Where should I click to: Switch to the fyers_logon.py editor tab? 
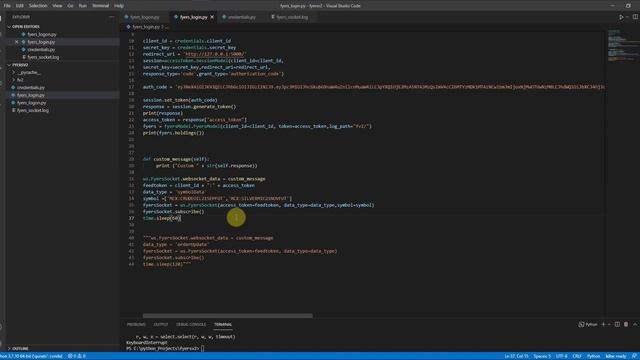click(x=144, y=17)
